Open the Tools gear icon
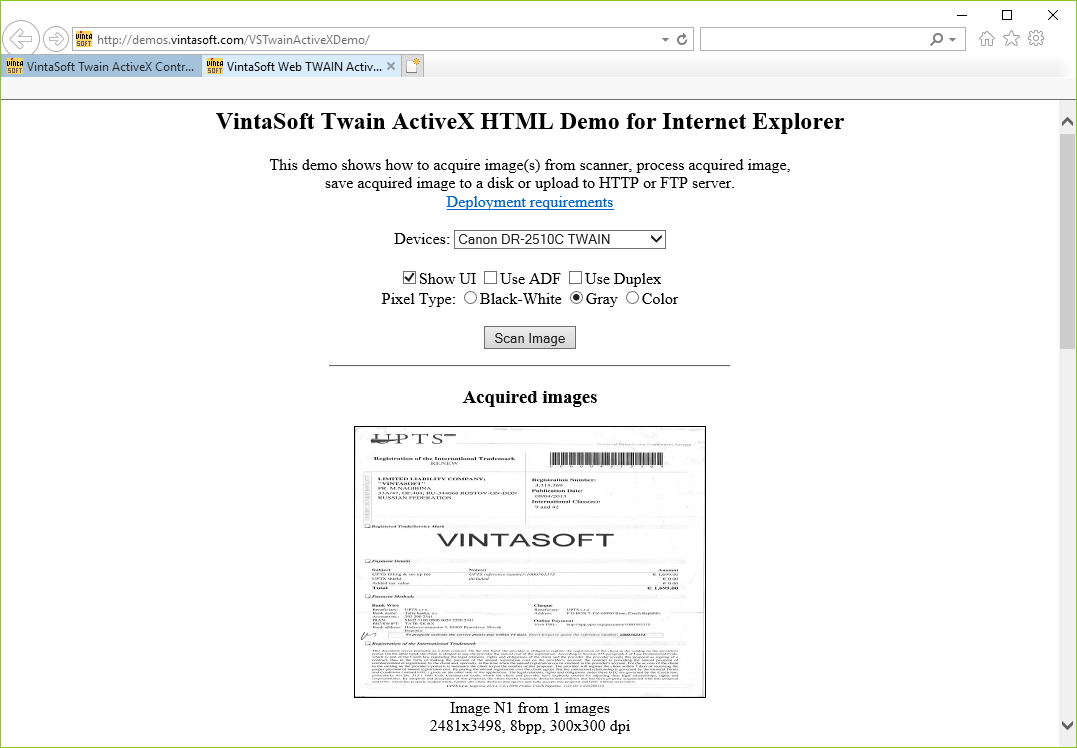The width and height of the screenshot is (1077, 748). click(1036, 39)
